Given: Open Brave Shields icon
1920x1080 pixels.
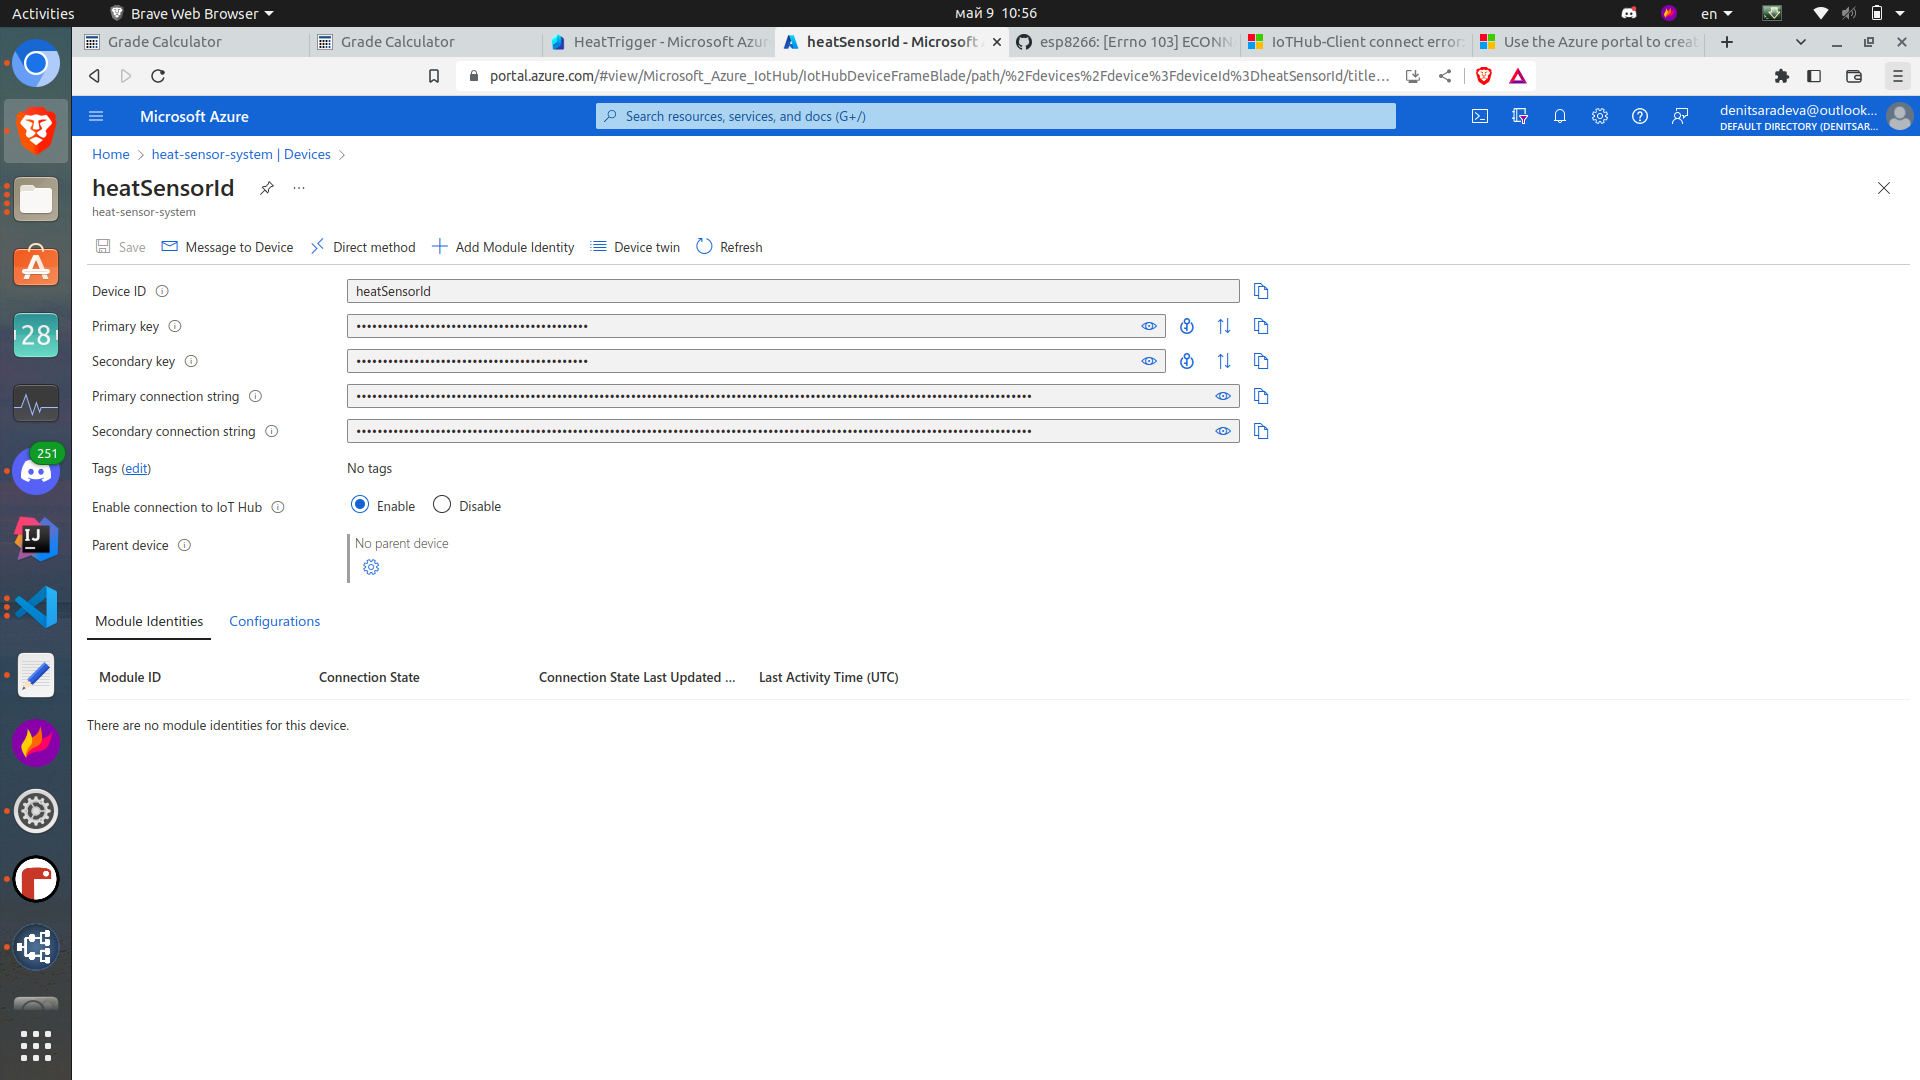Looking at the screenshot, I should click(1484, 76).
